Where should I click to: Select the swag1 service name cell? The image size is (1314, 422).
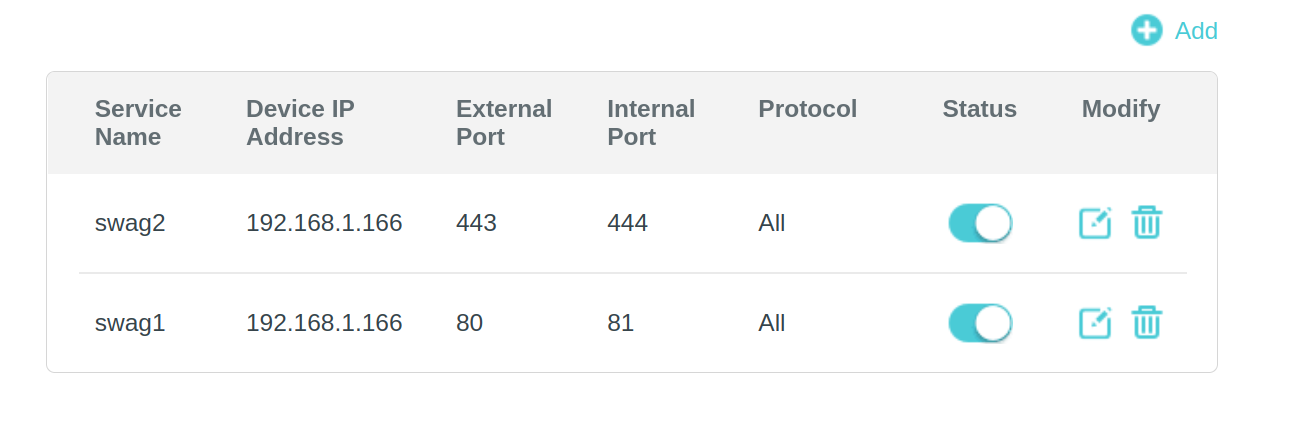tap(130, 323)
